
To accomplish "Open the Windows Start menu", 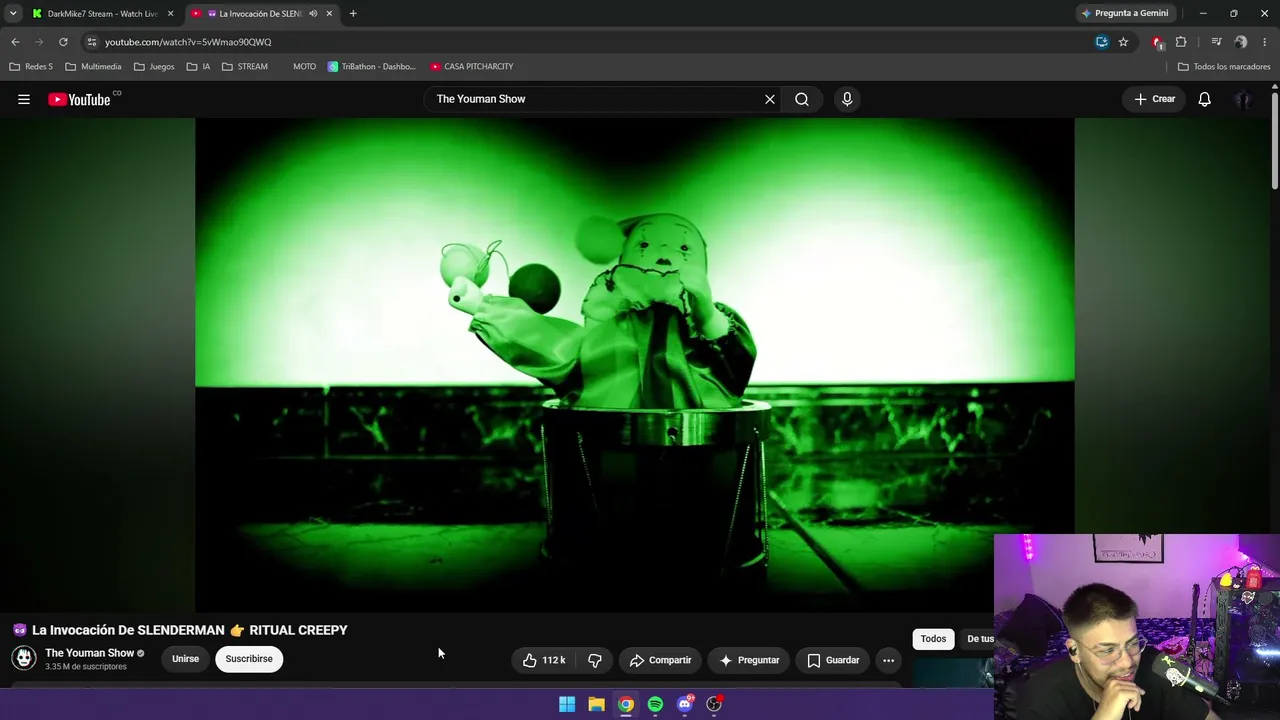I will pos(567,704).
